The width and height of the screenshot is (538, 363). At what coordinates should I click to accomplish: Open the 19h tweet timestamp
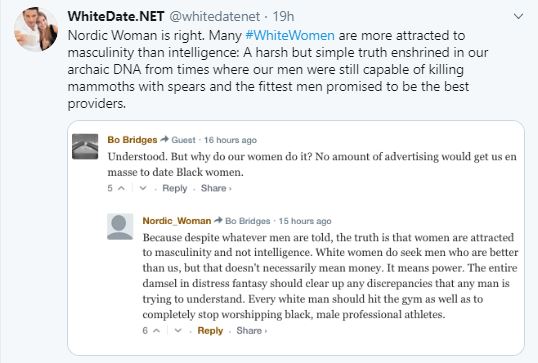pyautogui.click(x=283, y=16)
